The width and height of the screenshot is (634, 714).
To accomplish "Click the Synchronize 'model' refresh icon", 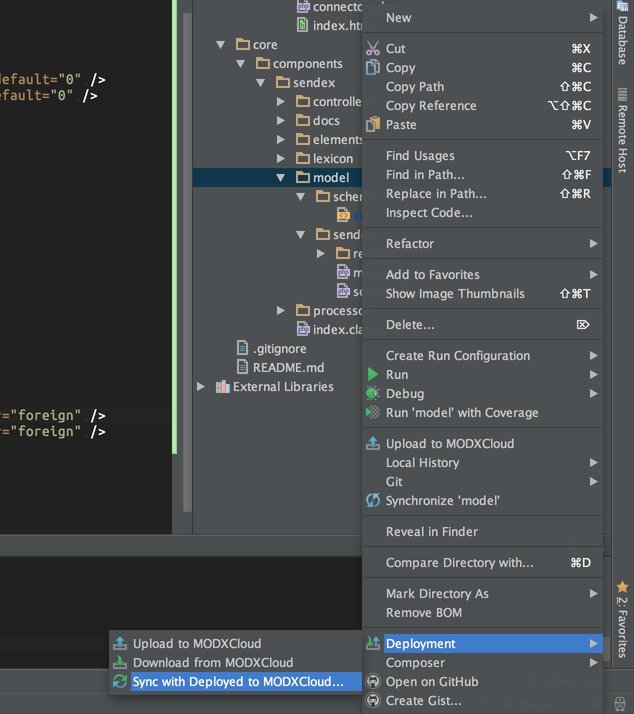I will 373,500.
